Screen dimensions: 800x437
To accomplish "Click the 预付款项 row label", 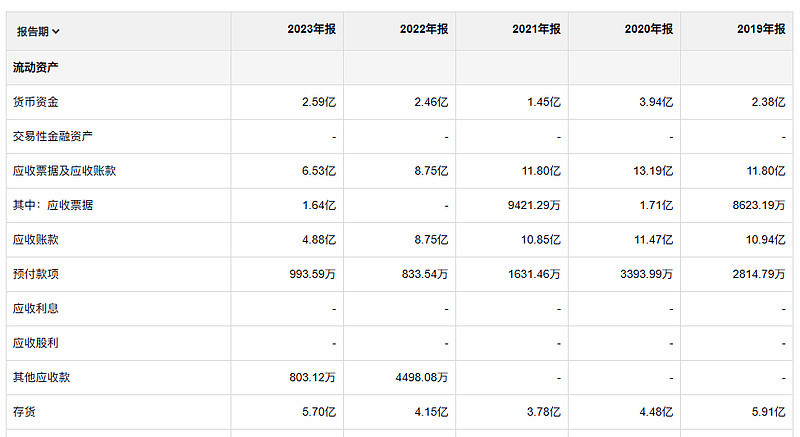I will [35, 274].
